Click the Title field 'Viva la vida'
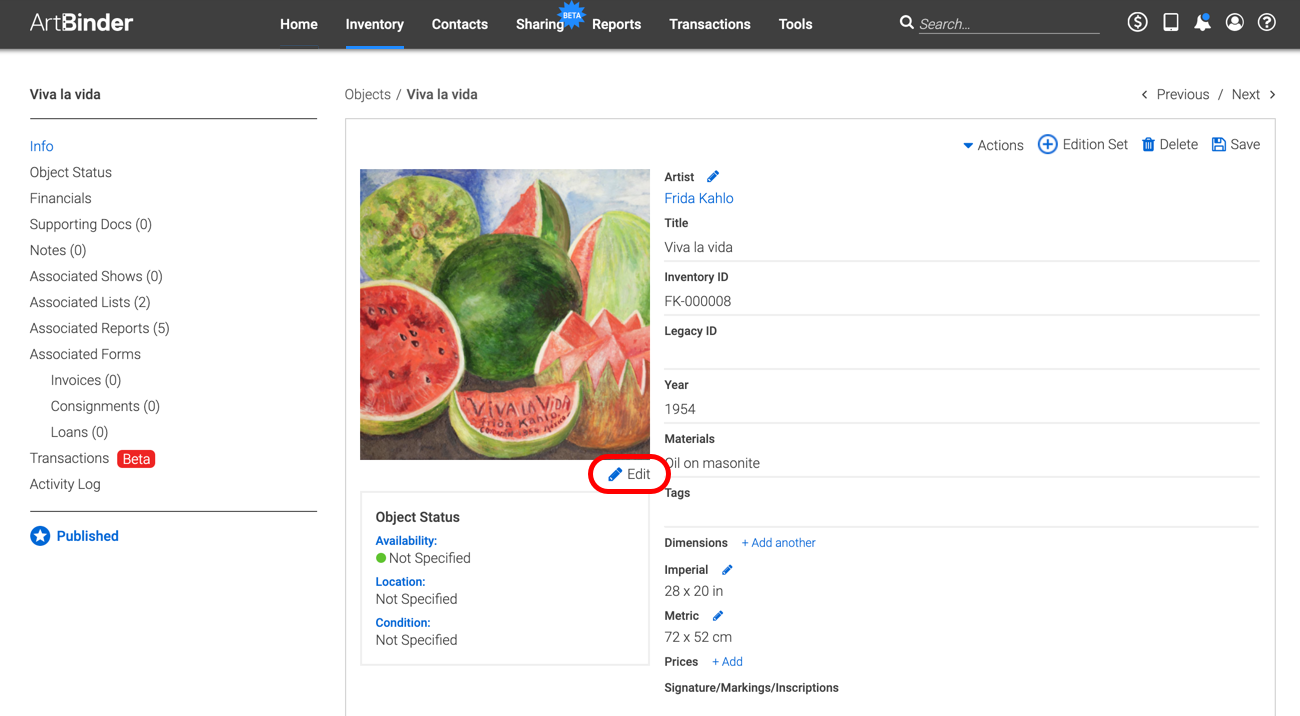This screenshot has width=1300, height=716. pyautogui.click(x=961, y=247)
